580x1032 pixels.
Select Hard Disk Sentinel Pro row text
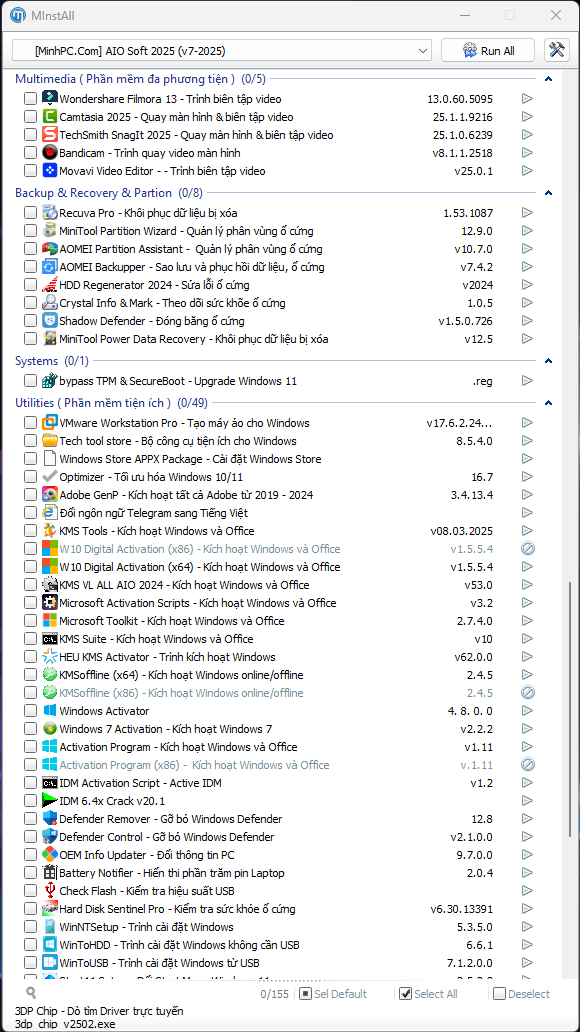point(177,909)
